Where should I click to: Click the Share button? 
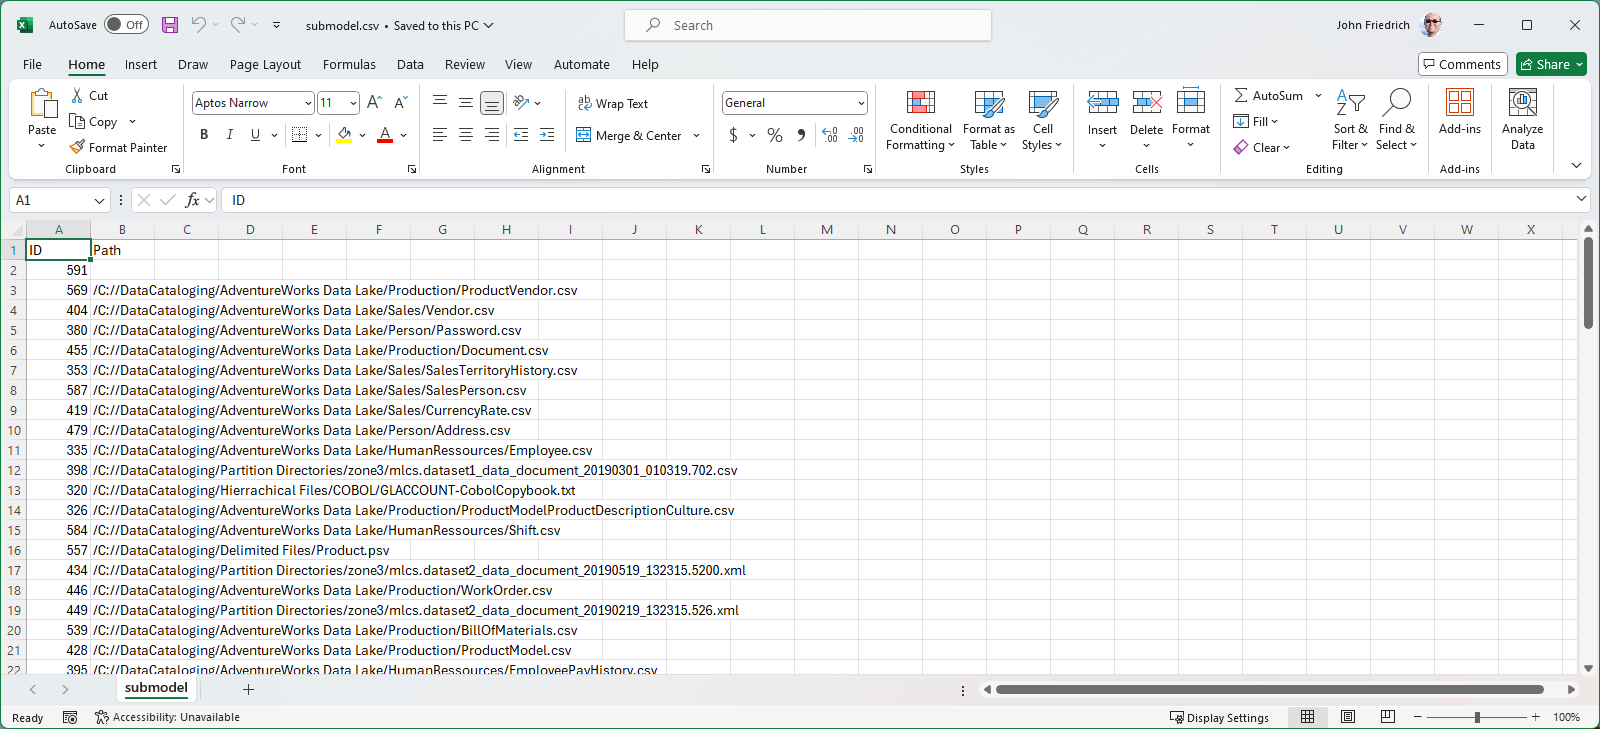coord(1545,64)
